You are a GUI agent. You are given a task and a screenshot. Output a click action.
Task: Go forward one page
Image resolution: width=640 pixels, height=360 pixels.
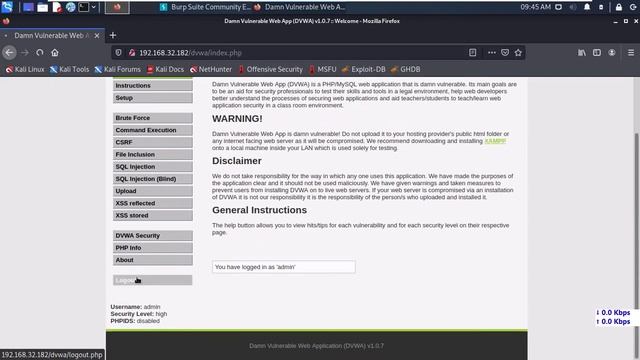tap(25, 53)
